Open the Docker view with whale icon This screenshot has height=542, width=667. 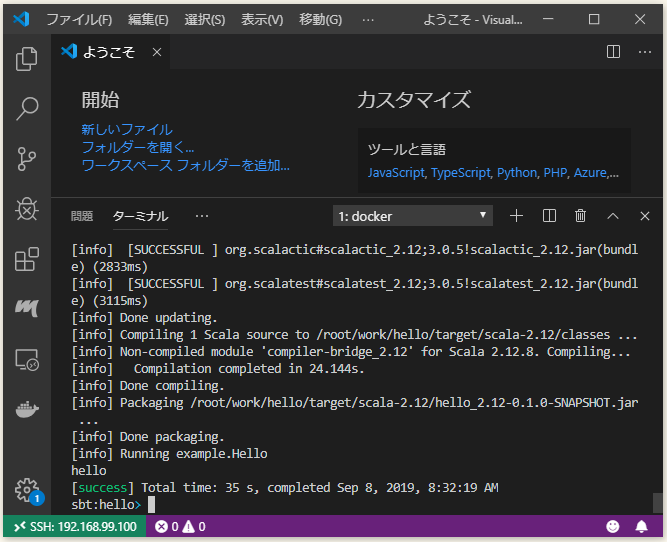pyautogui.click(x=27, y=409)
